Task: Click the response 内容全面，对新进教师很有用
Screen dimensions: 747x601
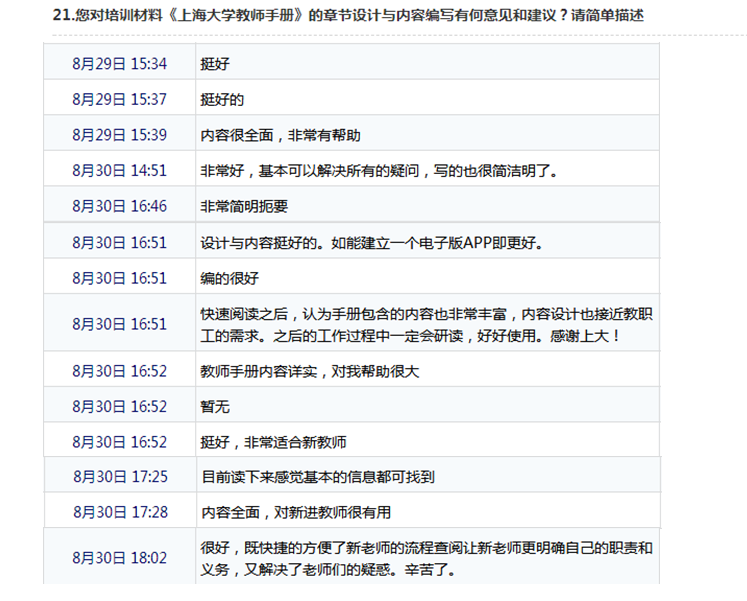Action: (295, 513)
